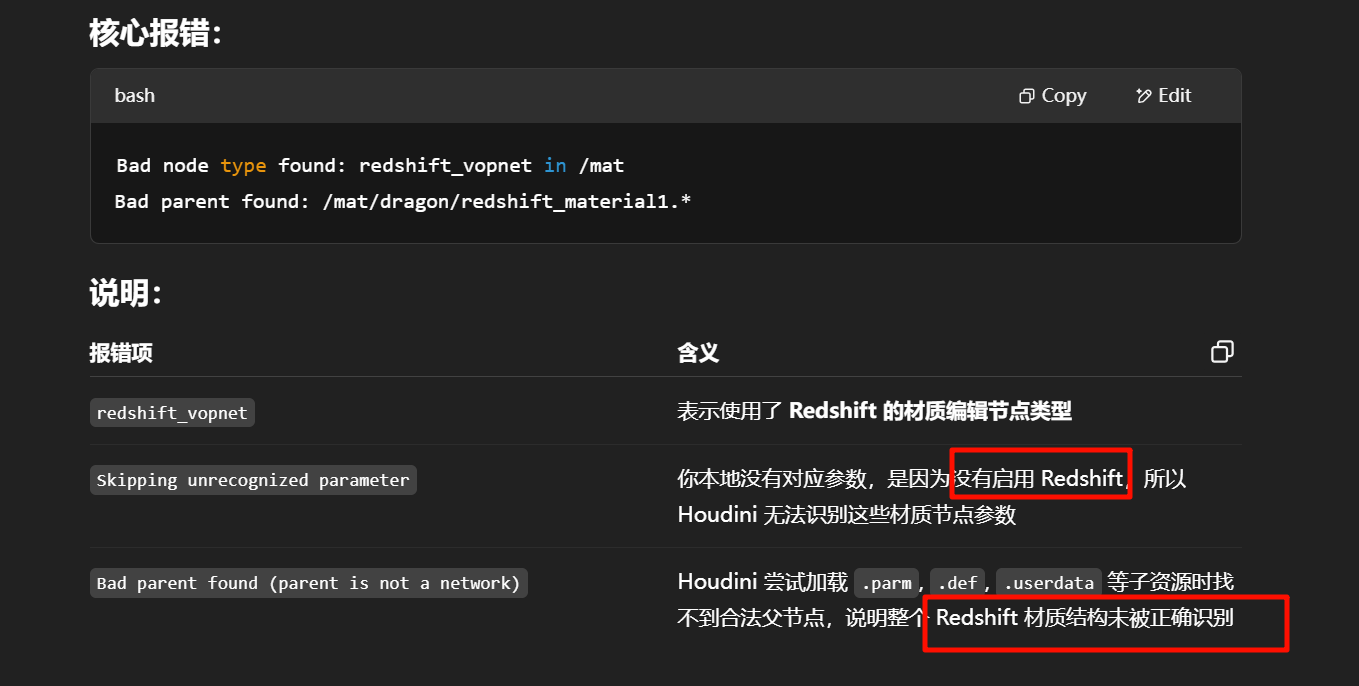Image resolution: width=1359 pixels, height=686 pixels.
Task: Click the text 'Redshift 材质结构未被正确识别'
Action: coord(1084,618)
